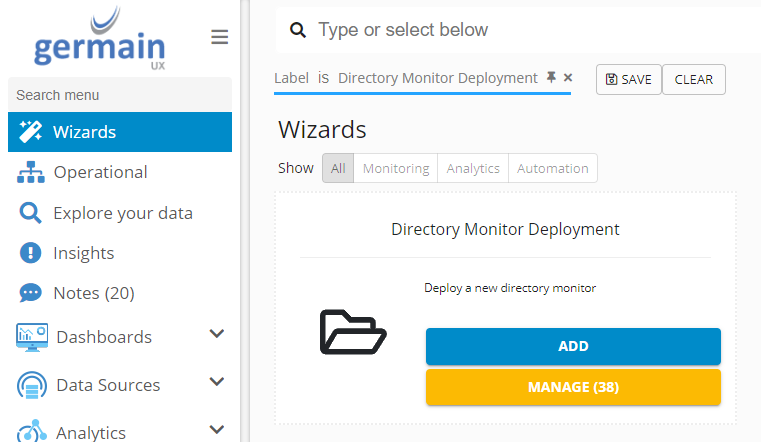The image size is (761, 442).
Task: Click the Wizards magic wand icon
Action: click(31, 132)
